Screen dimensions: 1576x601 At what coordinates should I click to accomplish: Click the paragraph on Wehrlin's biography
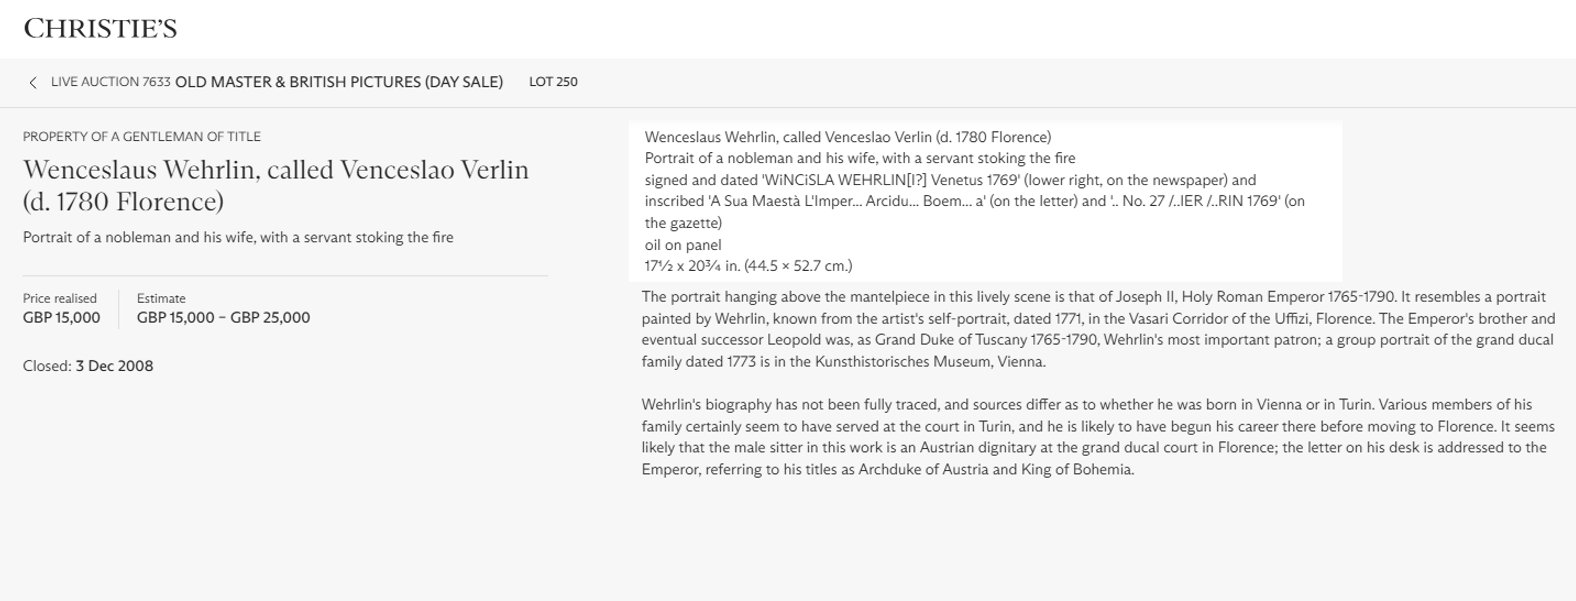pos(1098,437)
